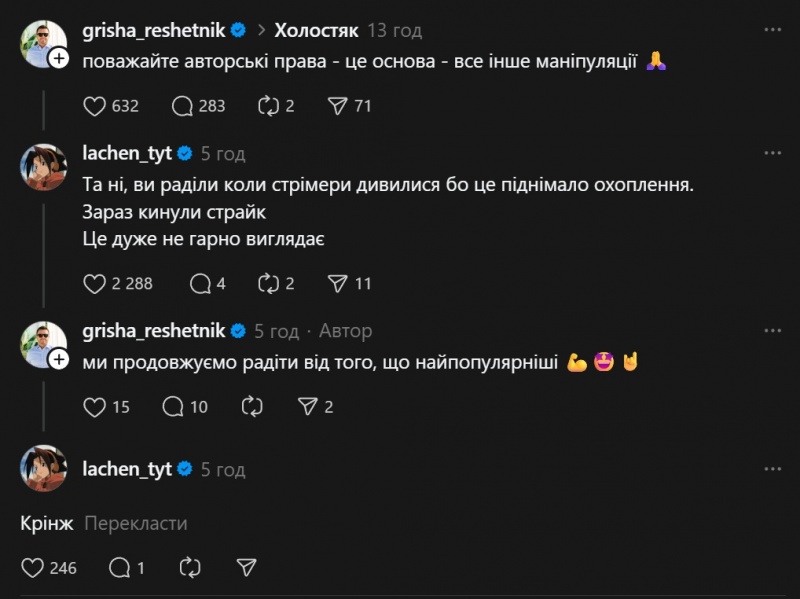Like lachen_tyt's reply with 2 288 likes
Screen dimensions: 800x599
(94, 283)
